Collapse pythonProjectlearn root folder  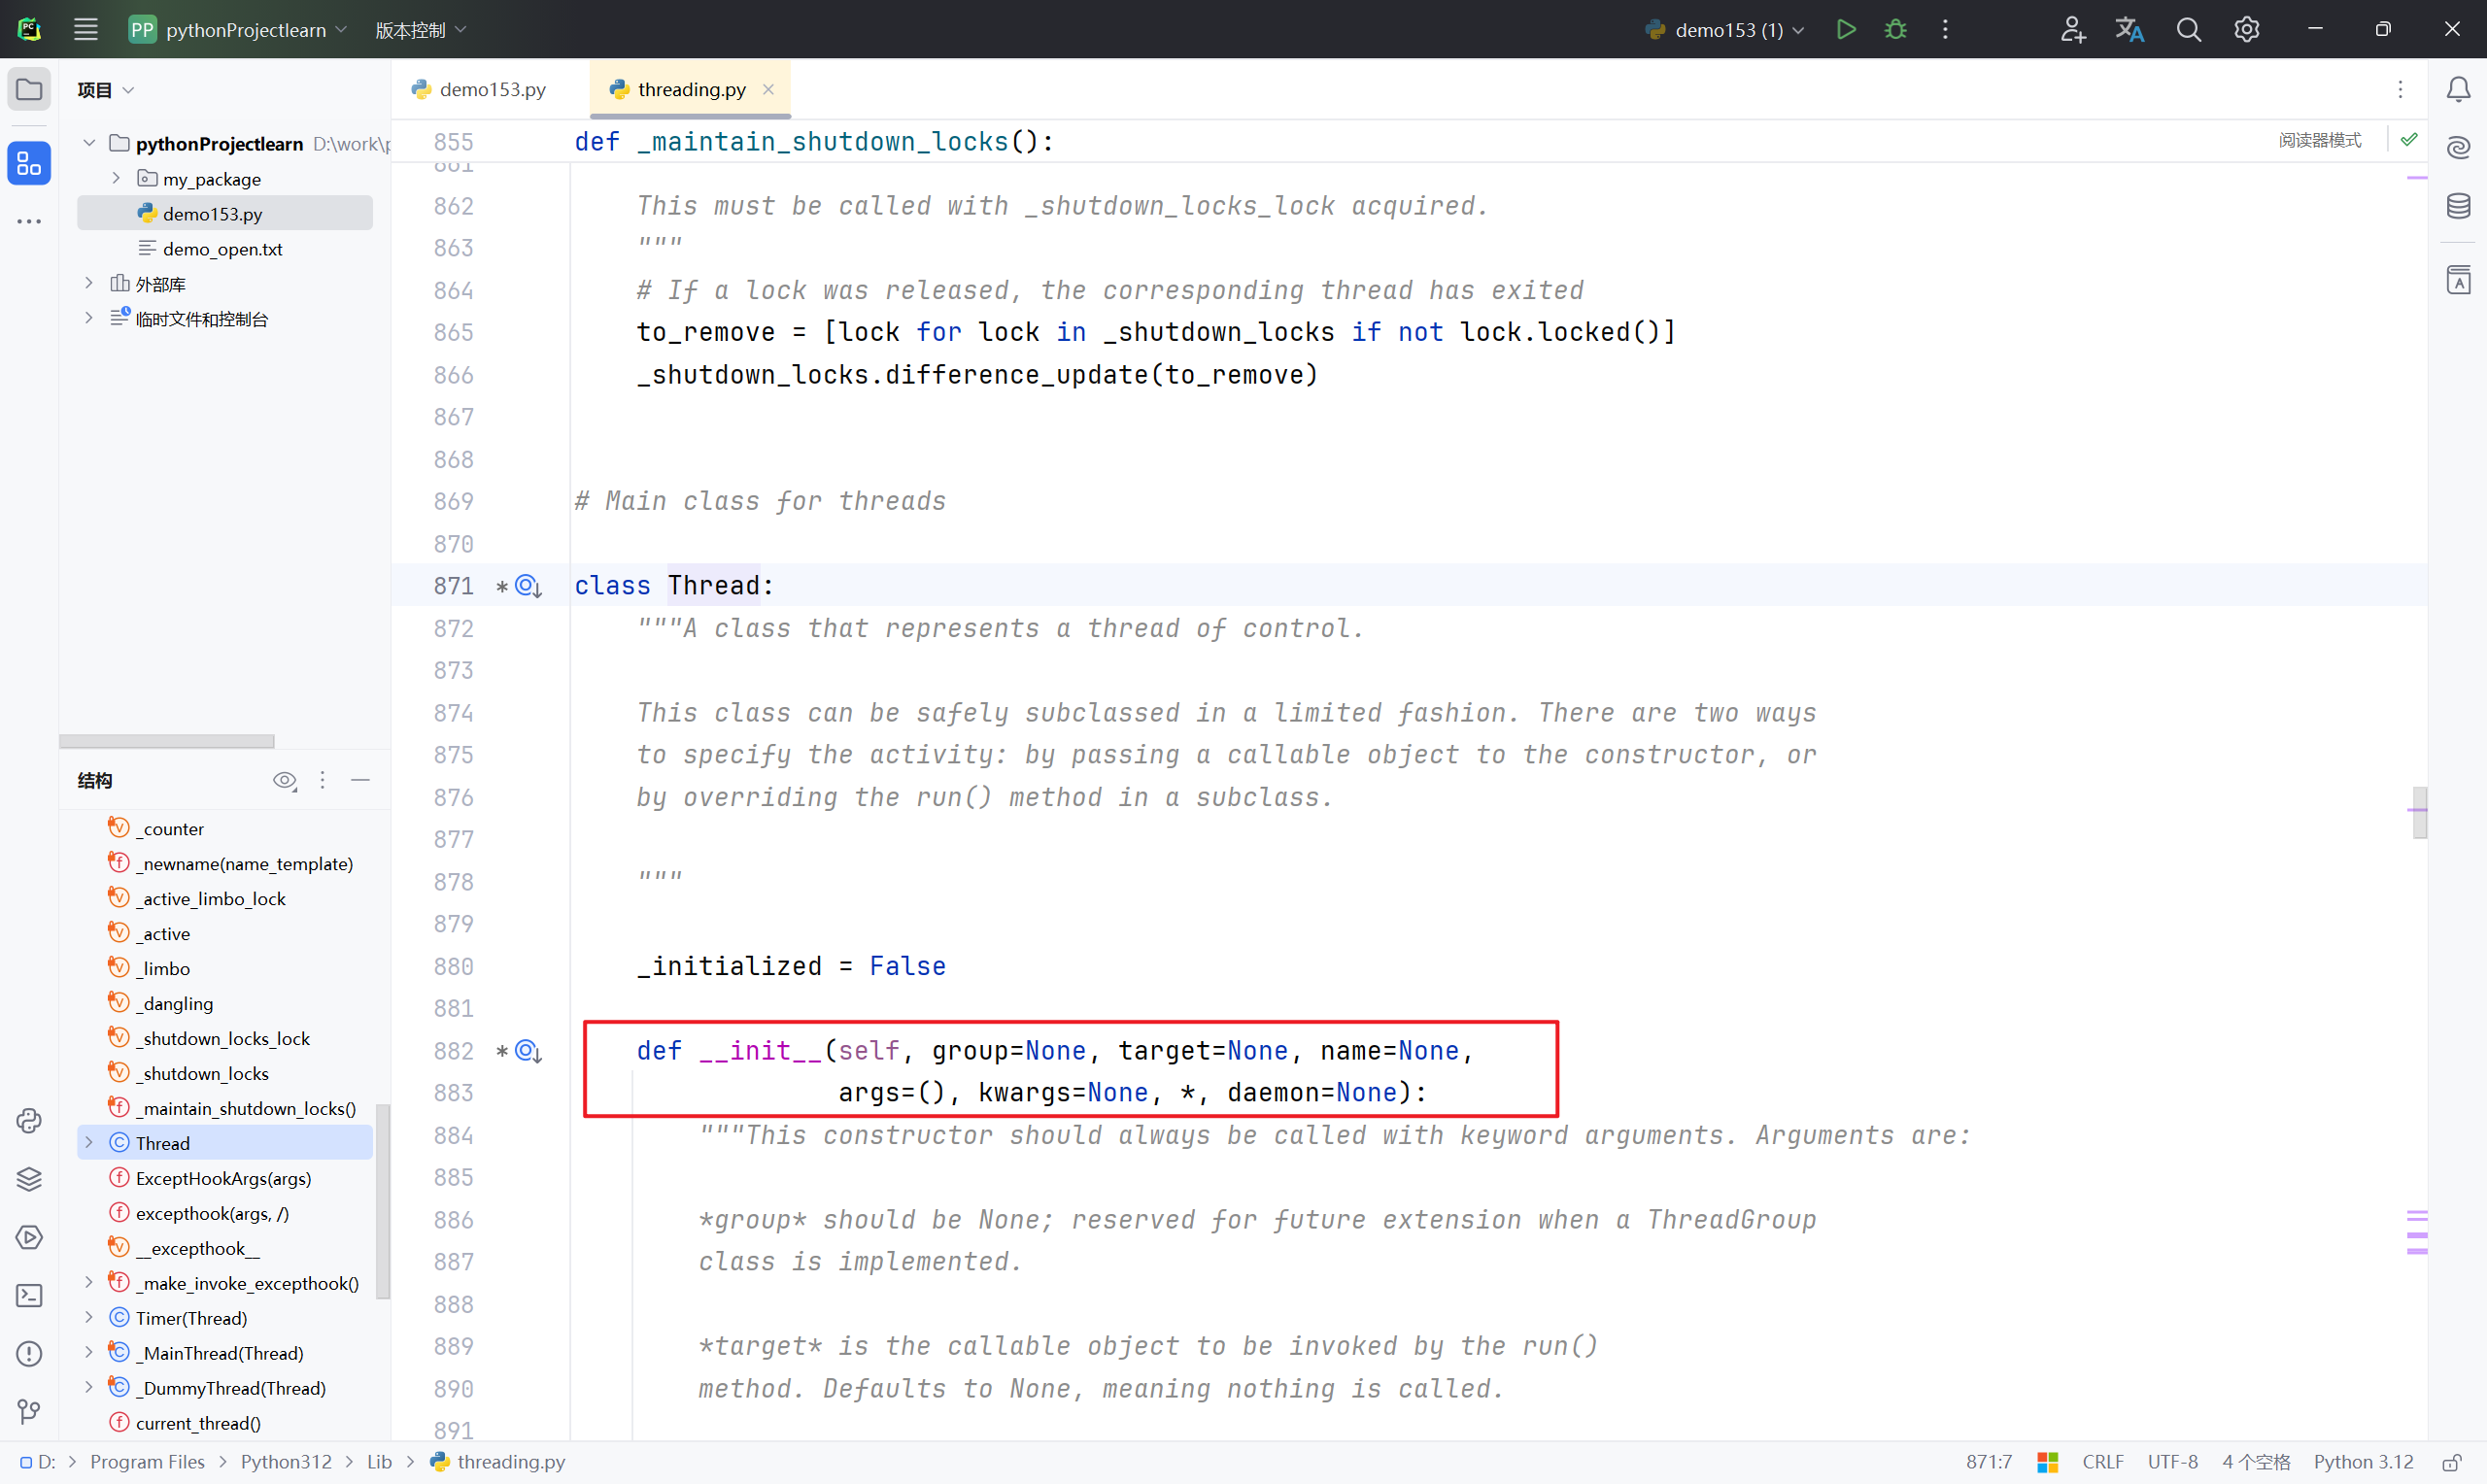pyautogui.click(x=89, y=143)
